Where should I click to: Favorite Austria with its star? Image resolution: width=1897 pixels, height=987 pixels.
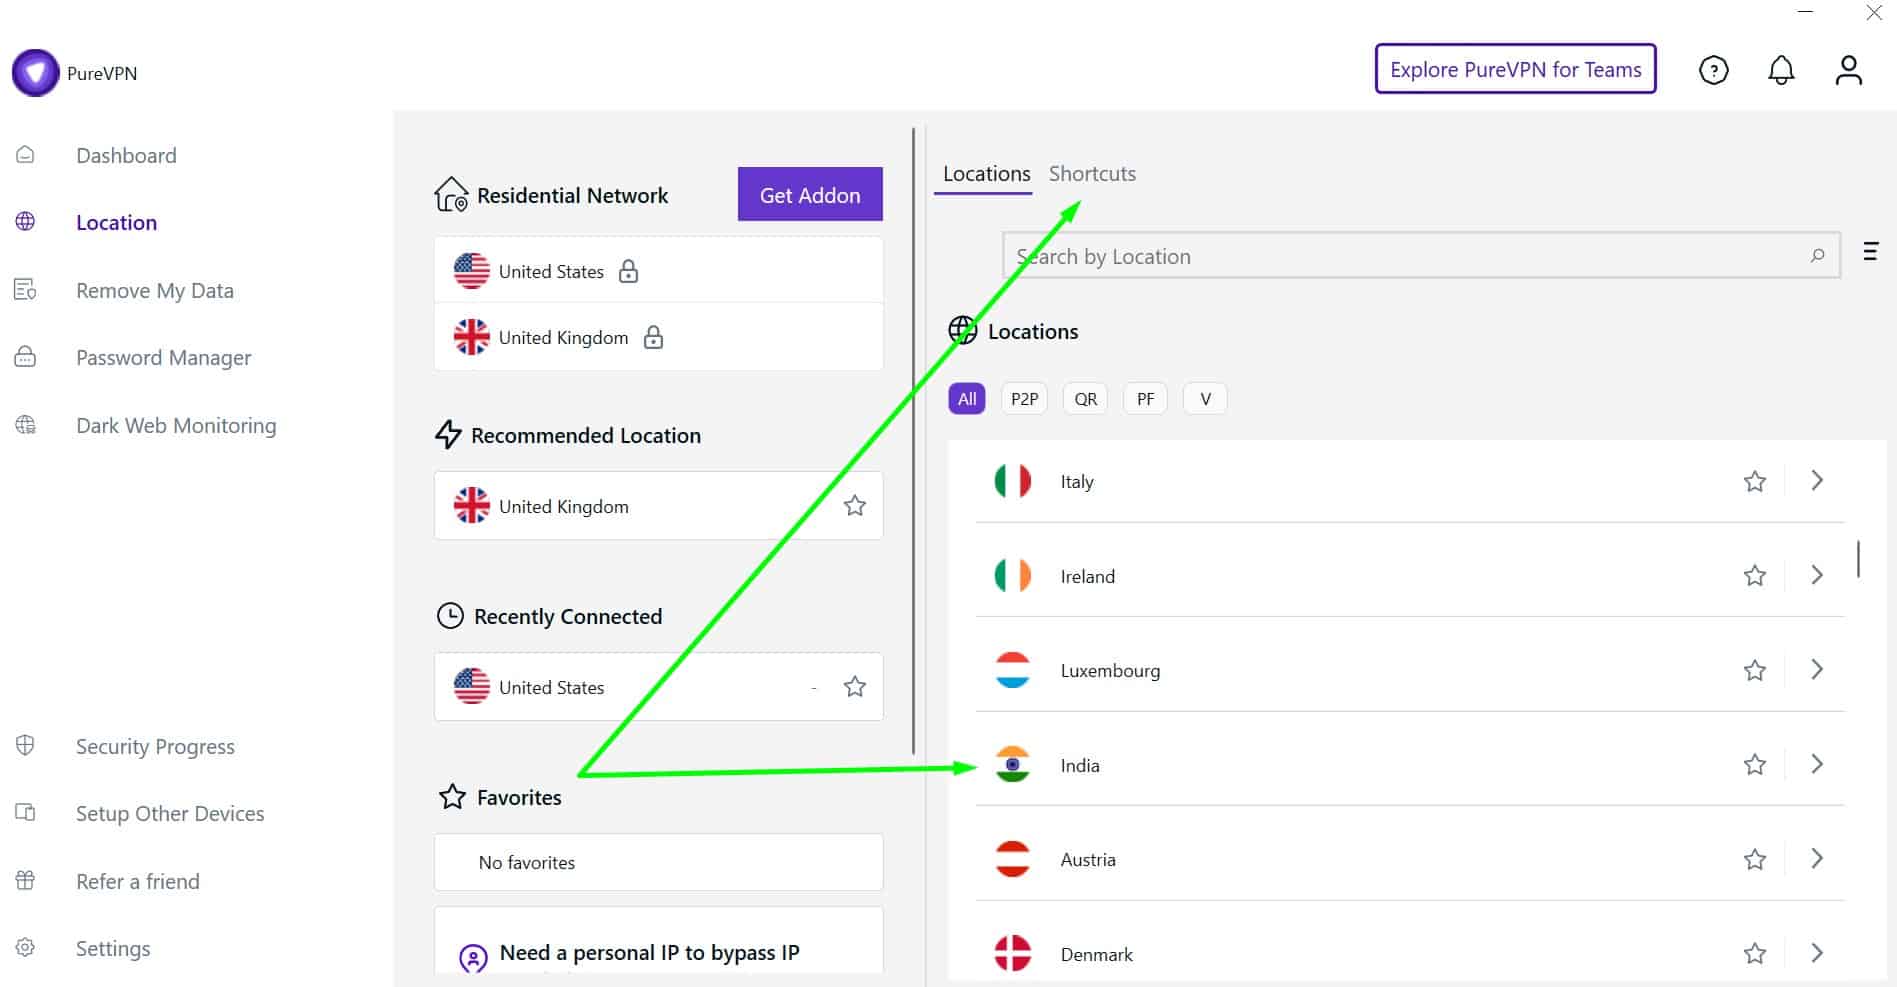[x=1754, y=859]
